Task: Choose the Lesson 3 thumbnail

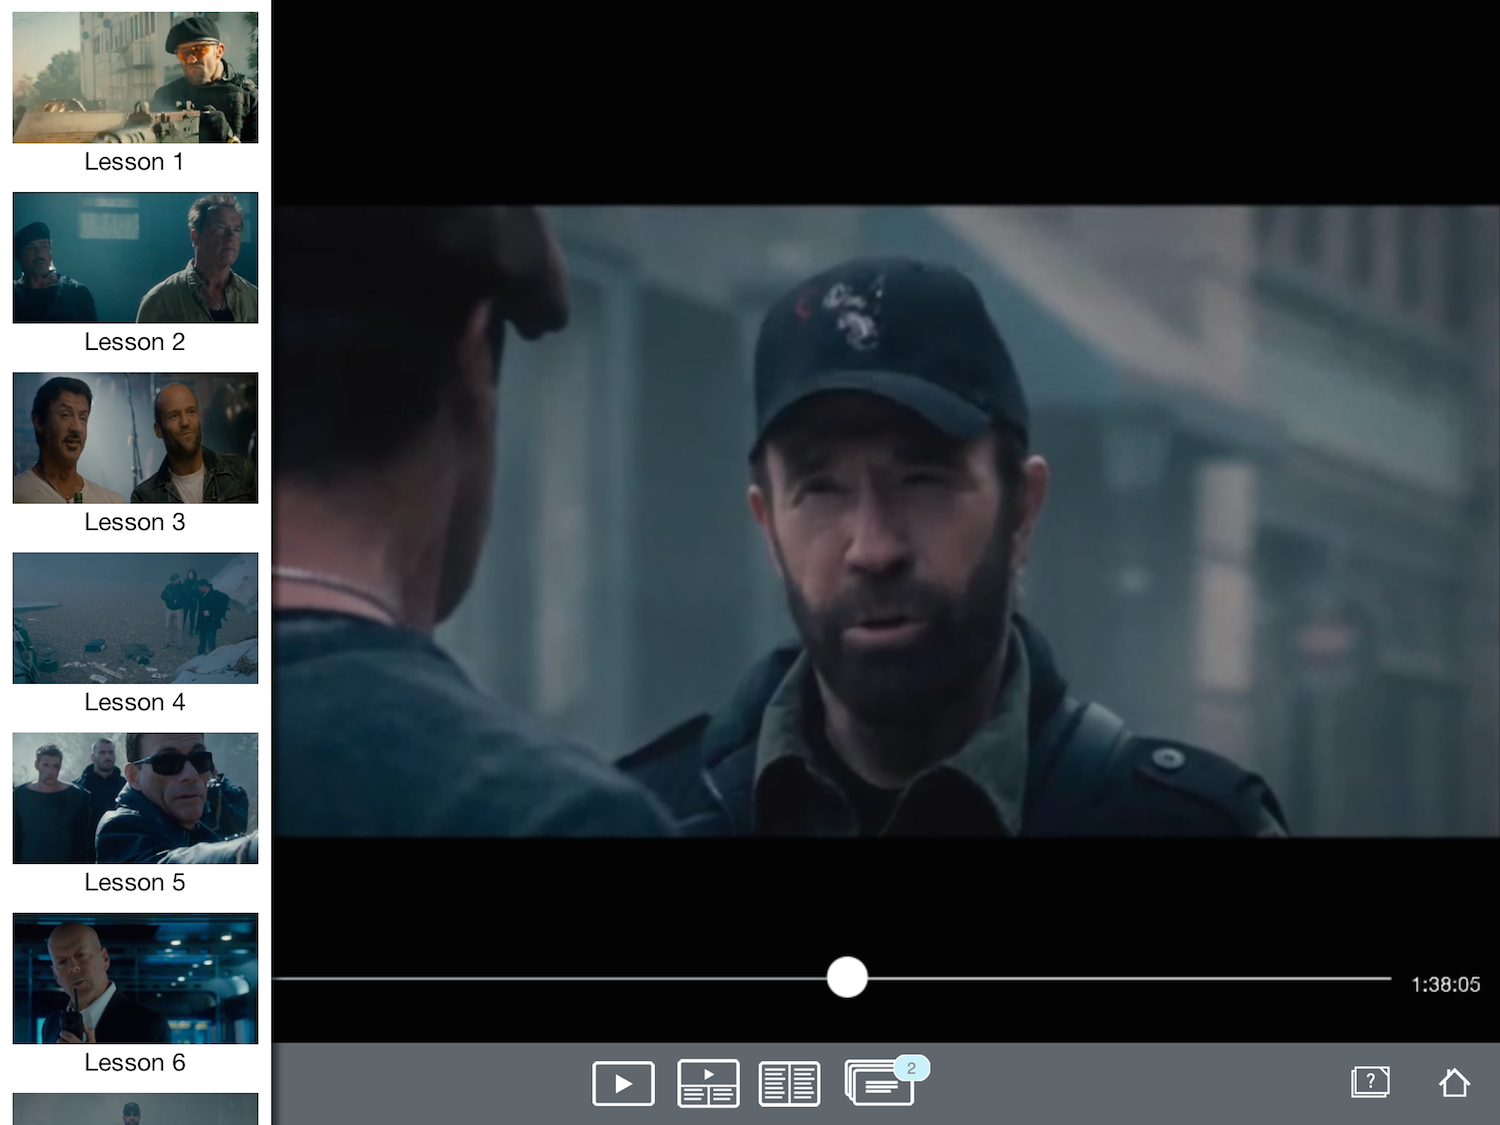Action: pos(135,437)
